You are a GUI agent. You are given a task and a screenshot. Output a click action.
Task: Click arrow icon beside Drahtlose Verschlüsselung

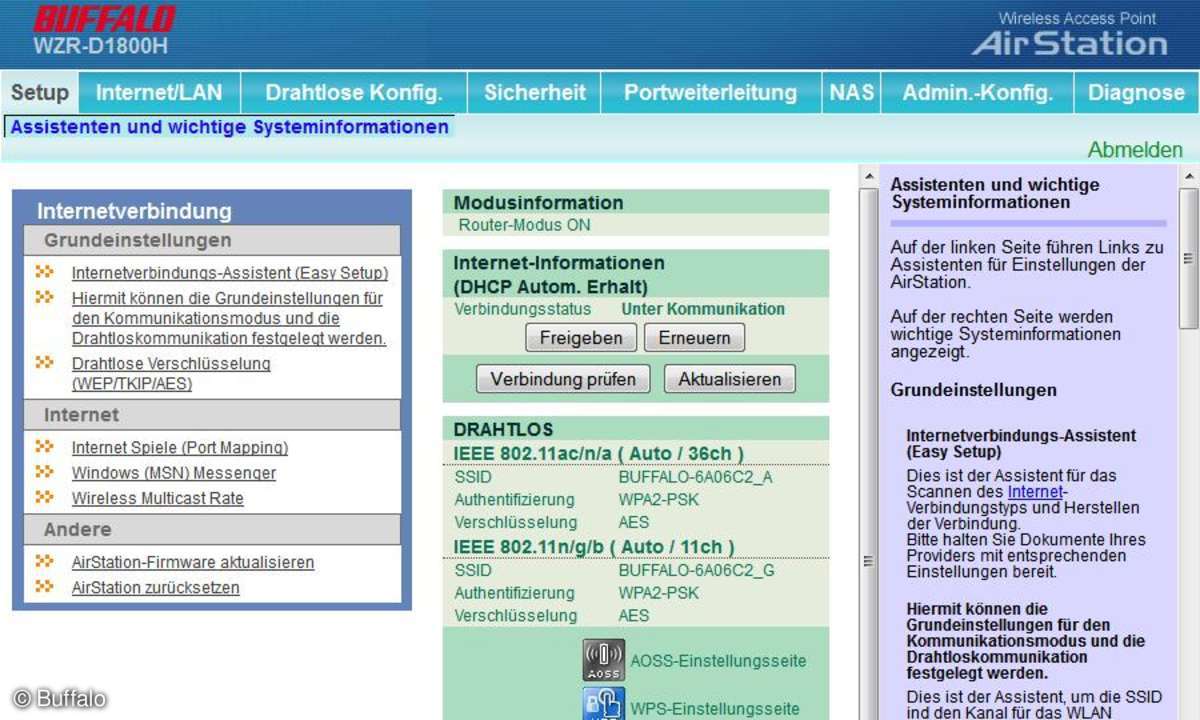44,362
